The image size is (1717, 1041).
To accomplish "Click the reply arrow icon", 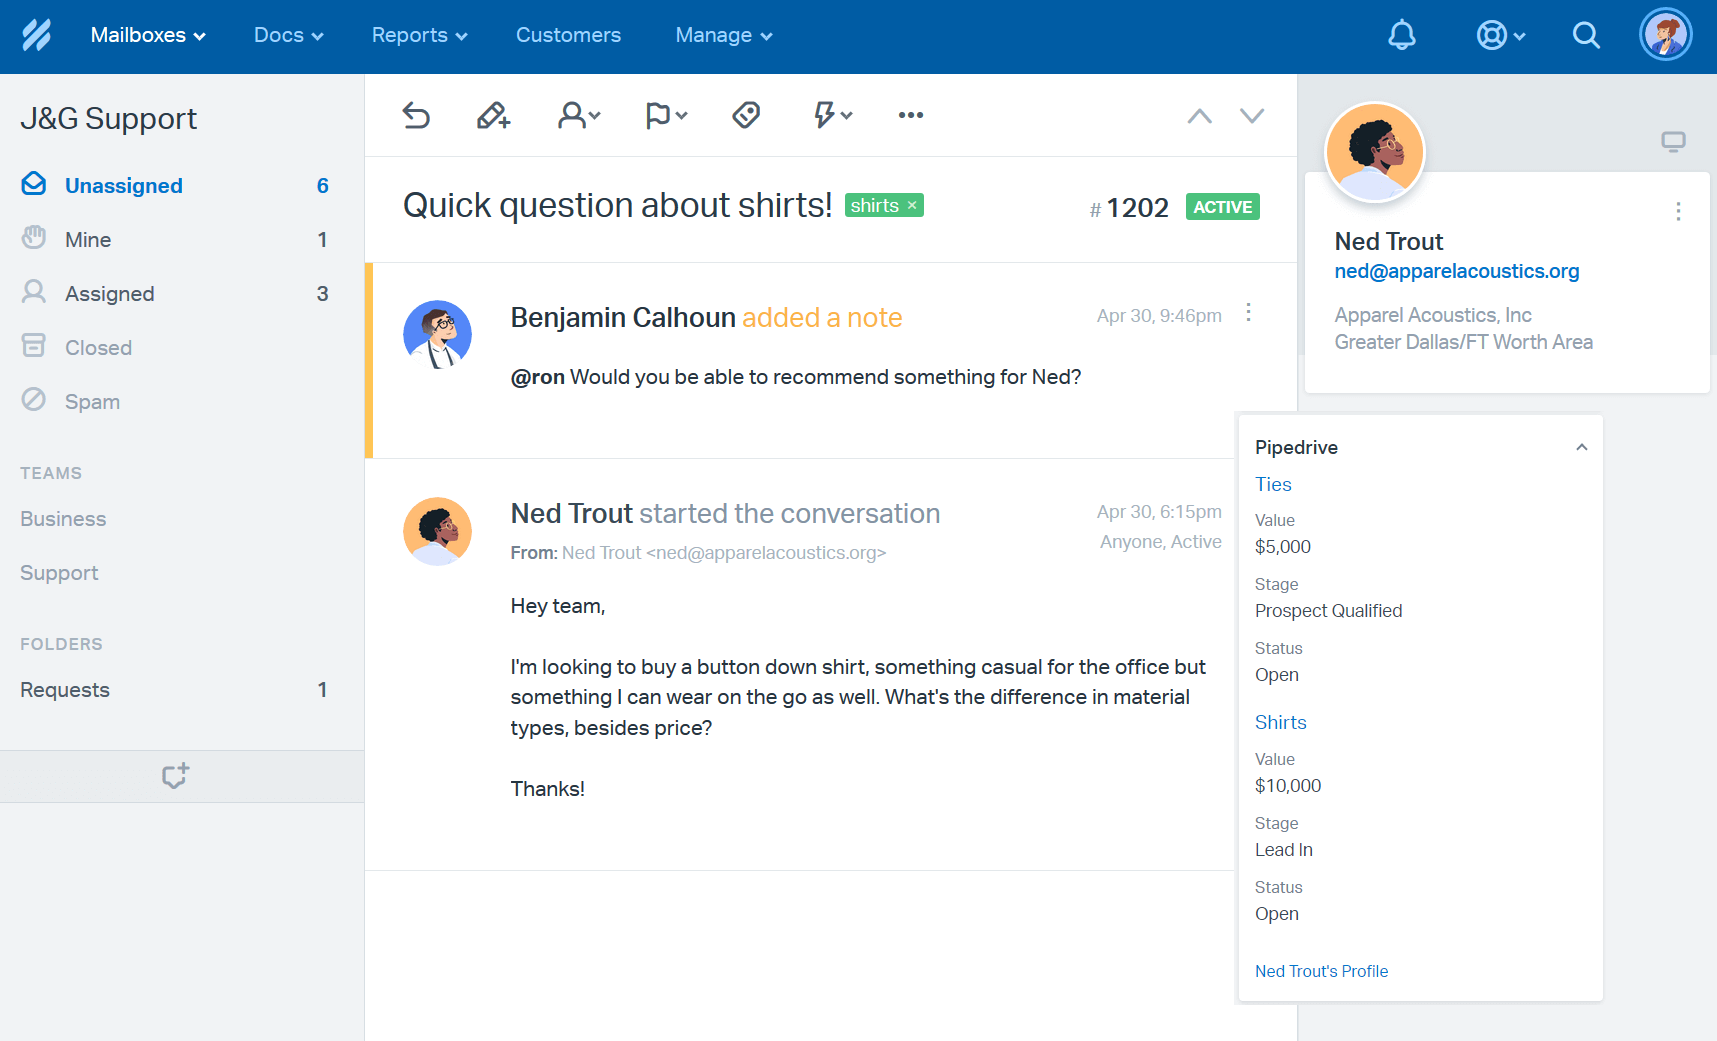I will click(x=416, y=116).
